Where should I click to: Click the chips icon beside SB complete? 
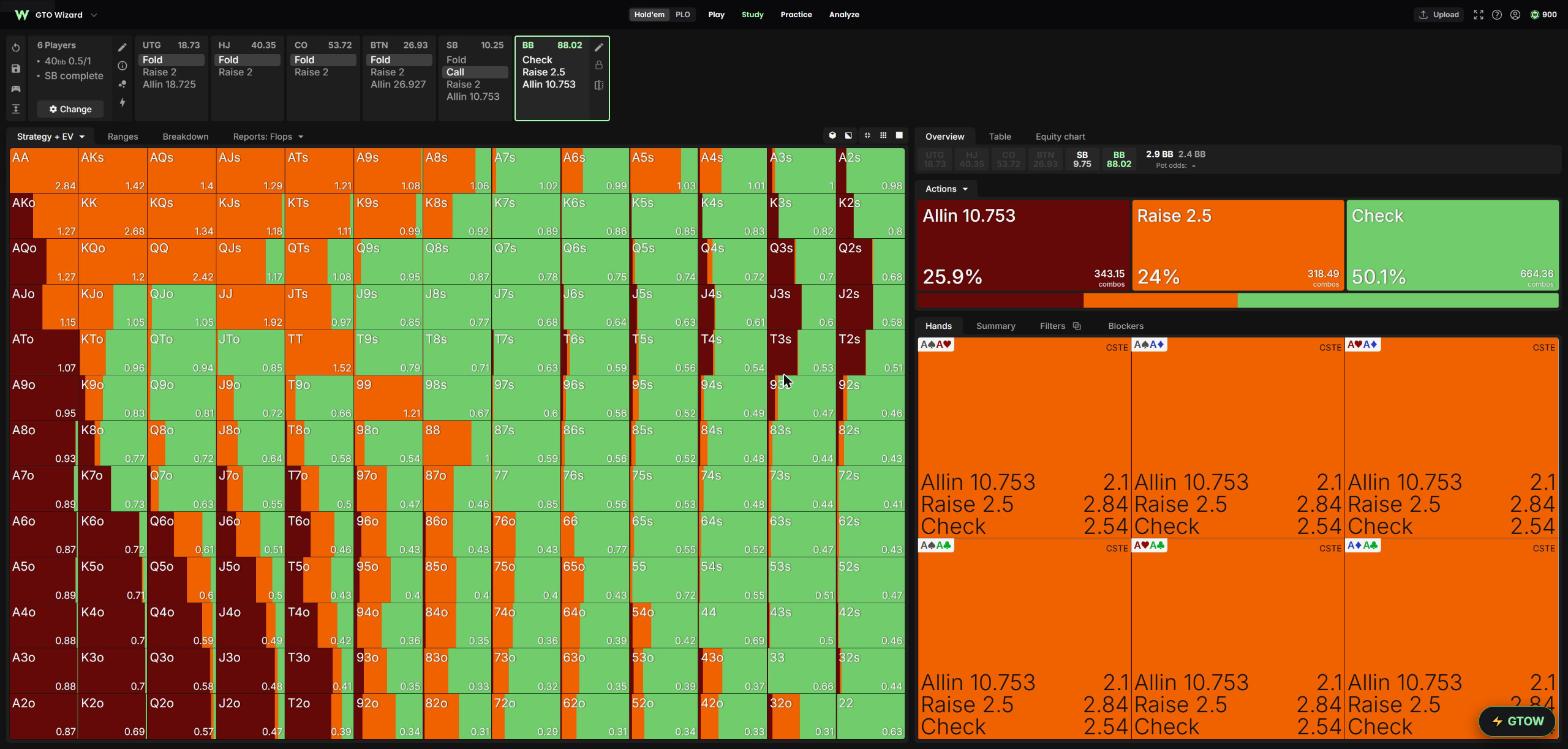point(122,84)
